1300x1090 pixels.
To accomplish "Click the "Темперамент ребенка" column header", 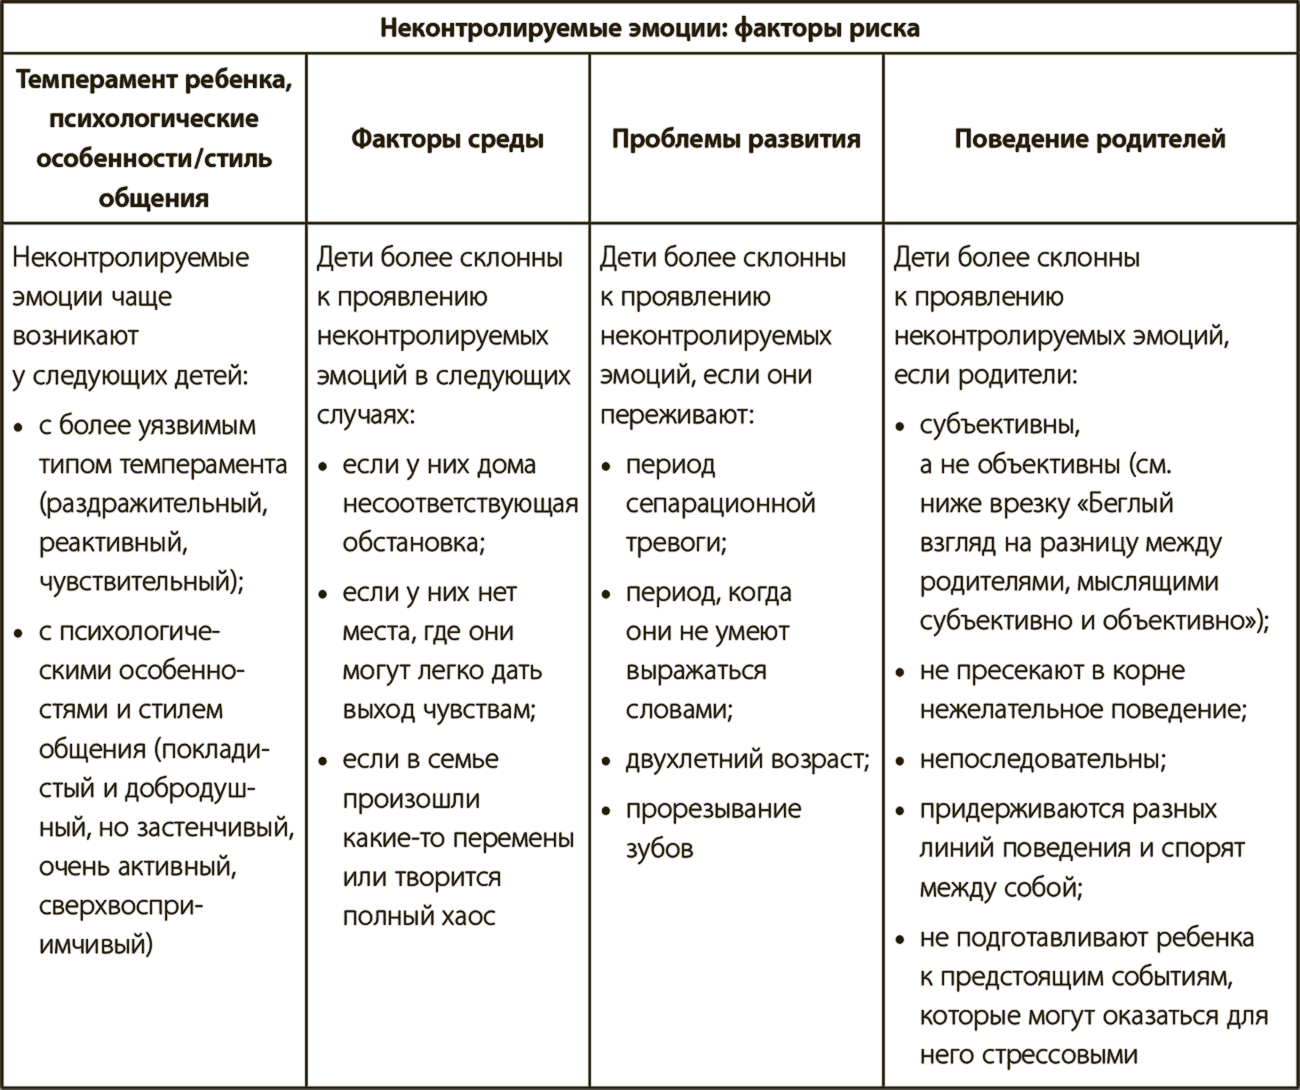I will pos(154,138).
